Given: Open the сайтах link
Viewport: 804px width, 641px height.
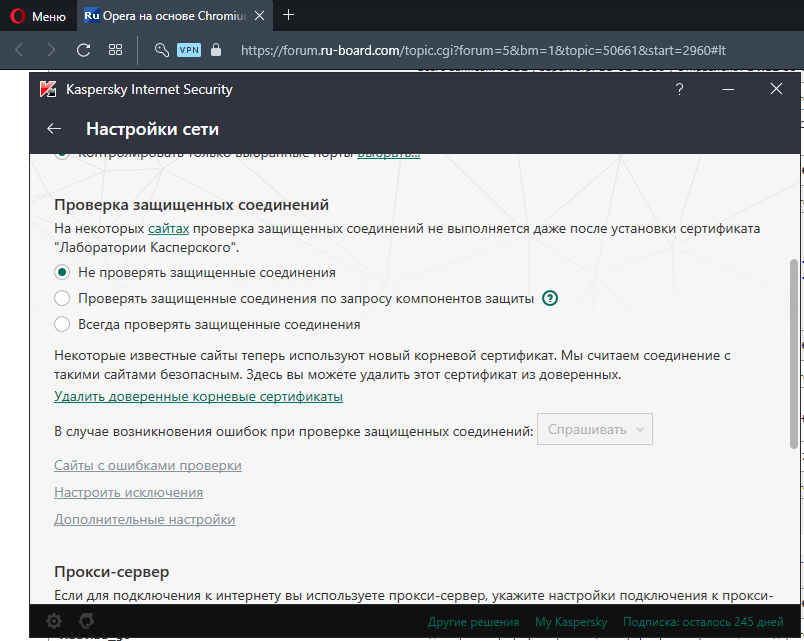Looking at the screenshot, I should click(x=169, y=228).
